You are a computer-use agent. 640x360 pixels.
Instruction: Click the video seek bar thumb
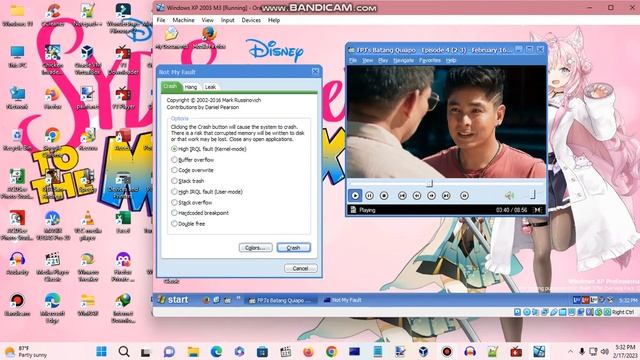click(429, 184)
